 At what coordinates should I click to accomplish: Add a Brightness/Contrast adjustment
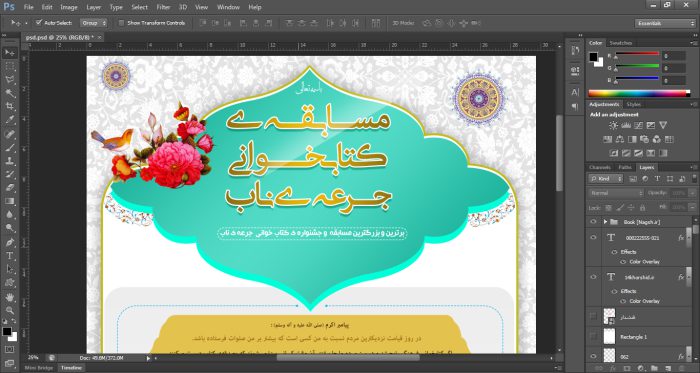pyautogui.click(x=613, y=126)
